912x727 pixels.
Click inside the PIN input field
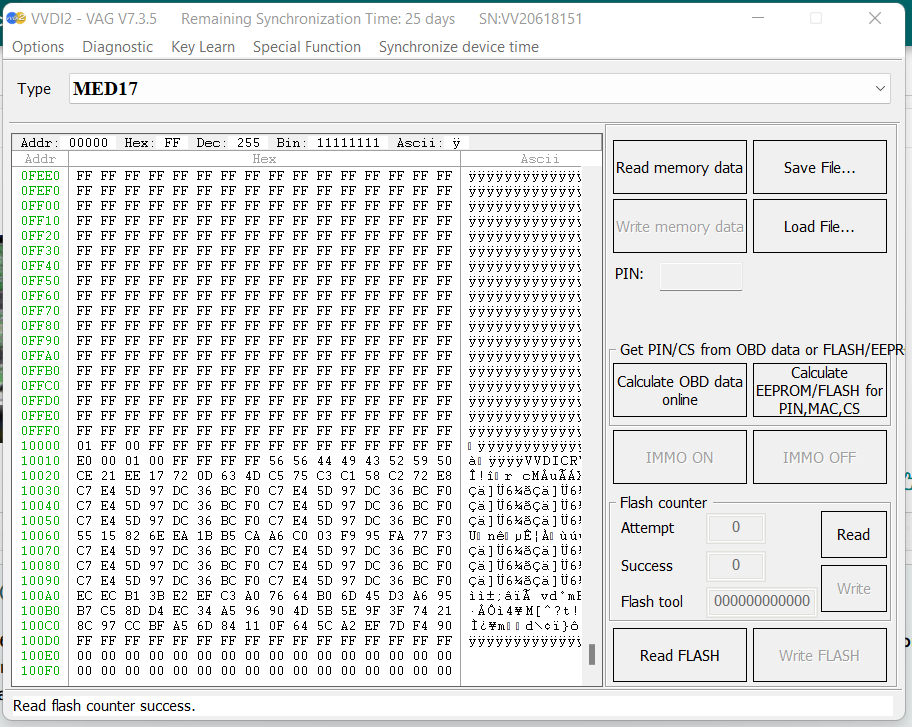[701, 276]
